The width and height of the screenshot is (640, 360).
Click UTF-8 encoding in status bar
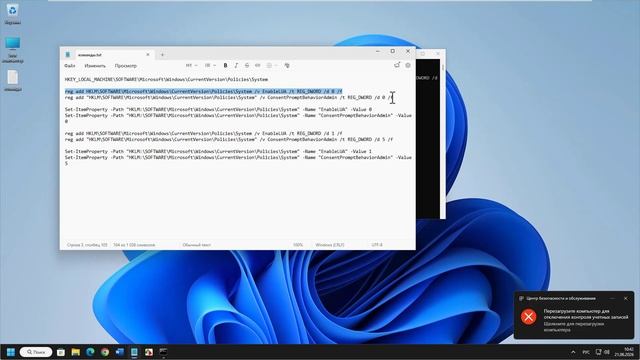(377, 245)
